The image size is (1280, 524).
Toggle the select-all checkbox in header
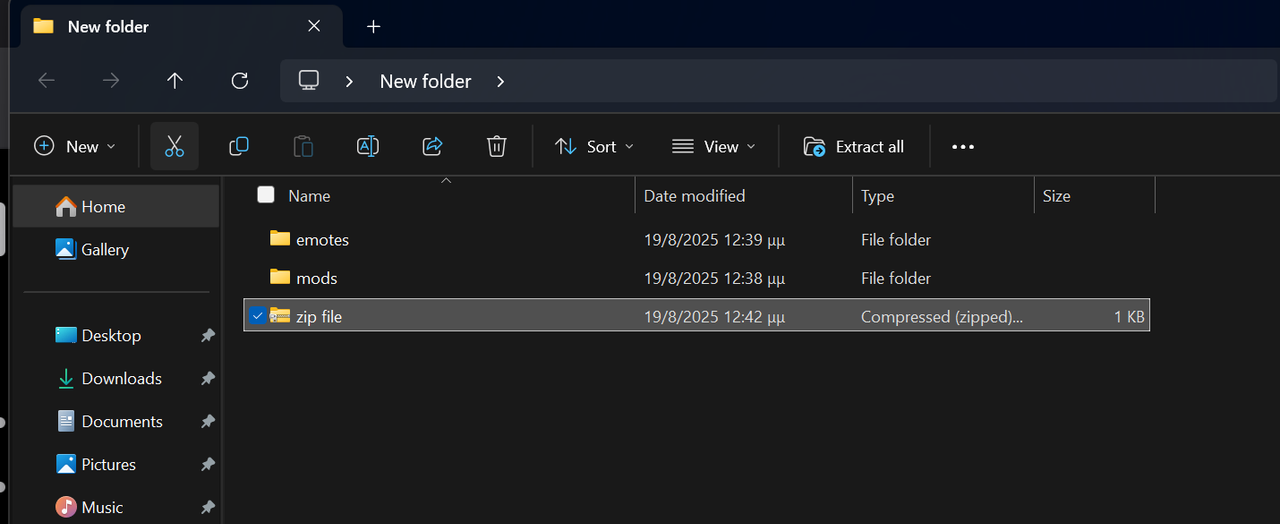265,195
